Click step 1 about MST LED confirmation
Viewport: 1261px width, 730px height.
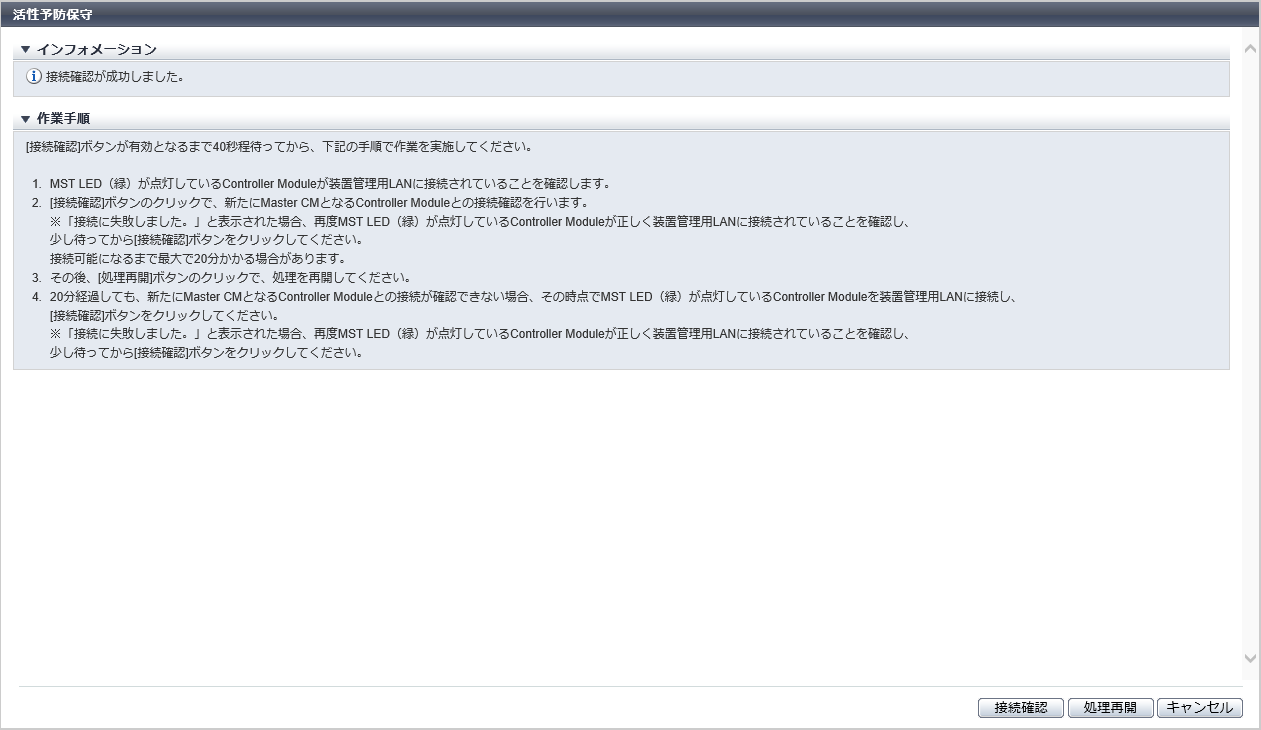tap(330, 184)
